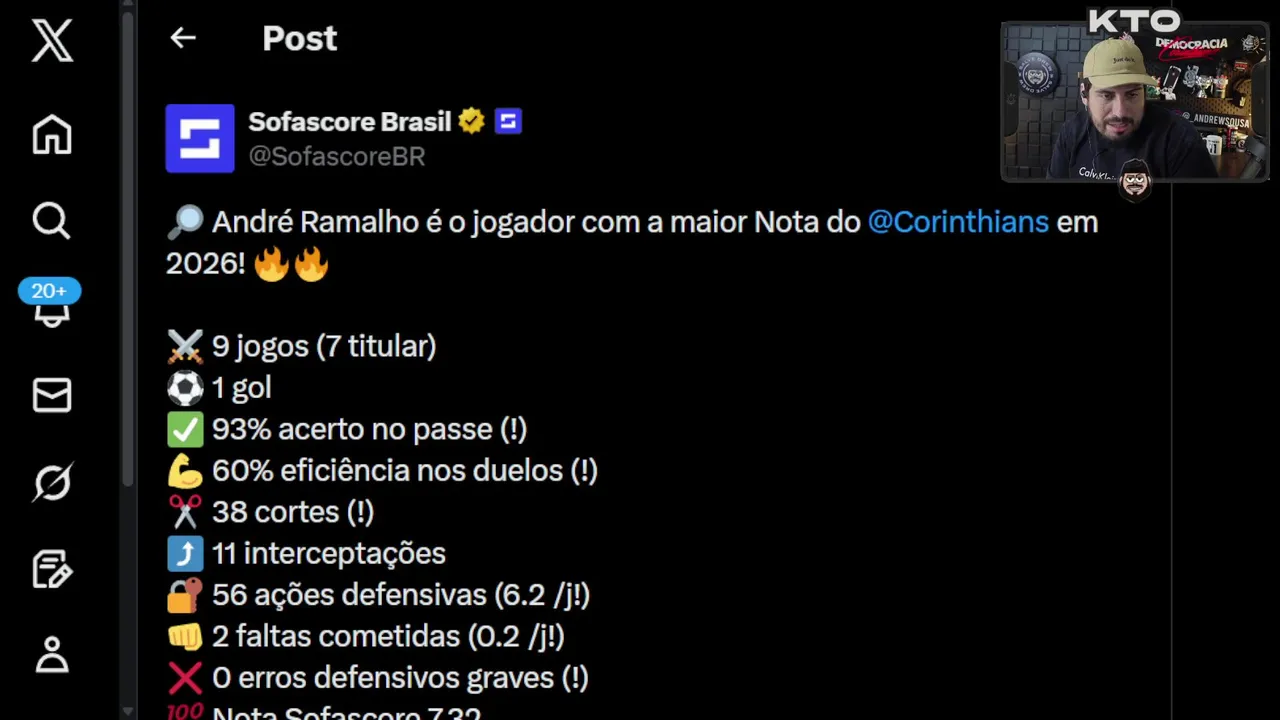Click the sidebar vertical scrollbar

click(128, 250)
